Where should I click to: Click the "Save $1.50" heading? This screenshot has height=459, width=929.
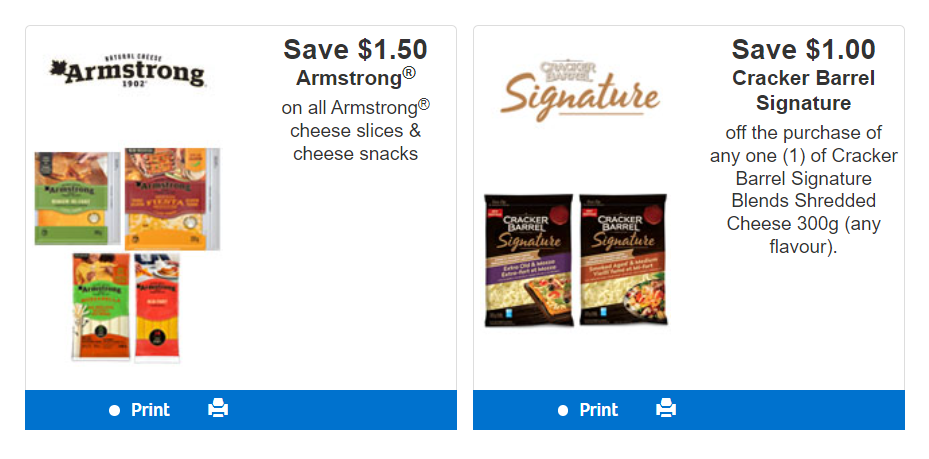click(x=355, y=49)
